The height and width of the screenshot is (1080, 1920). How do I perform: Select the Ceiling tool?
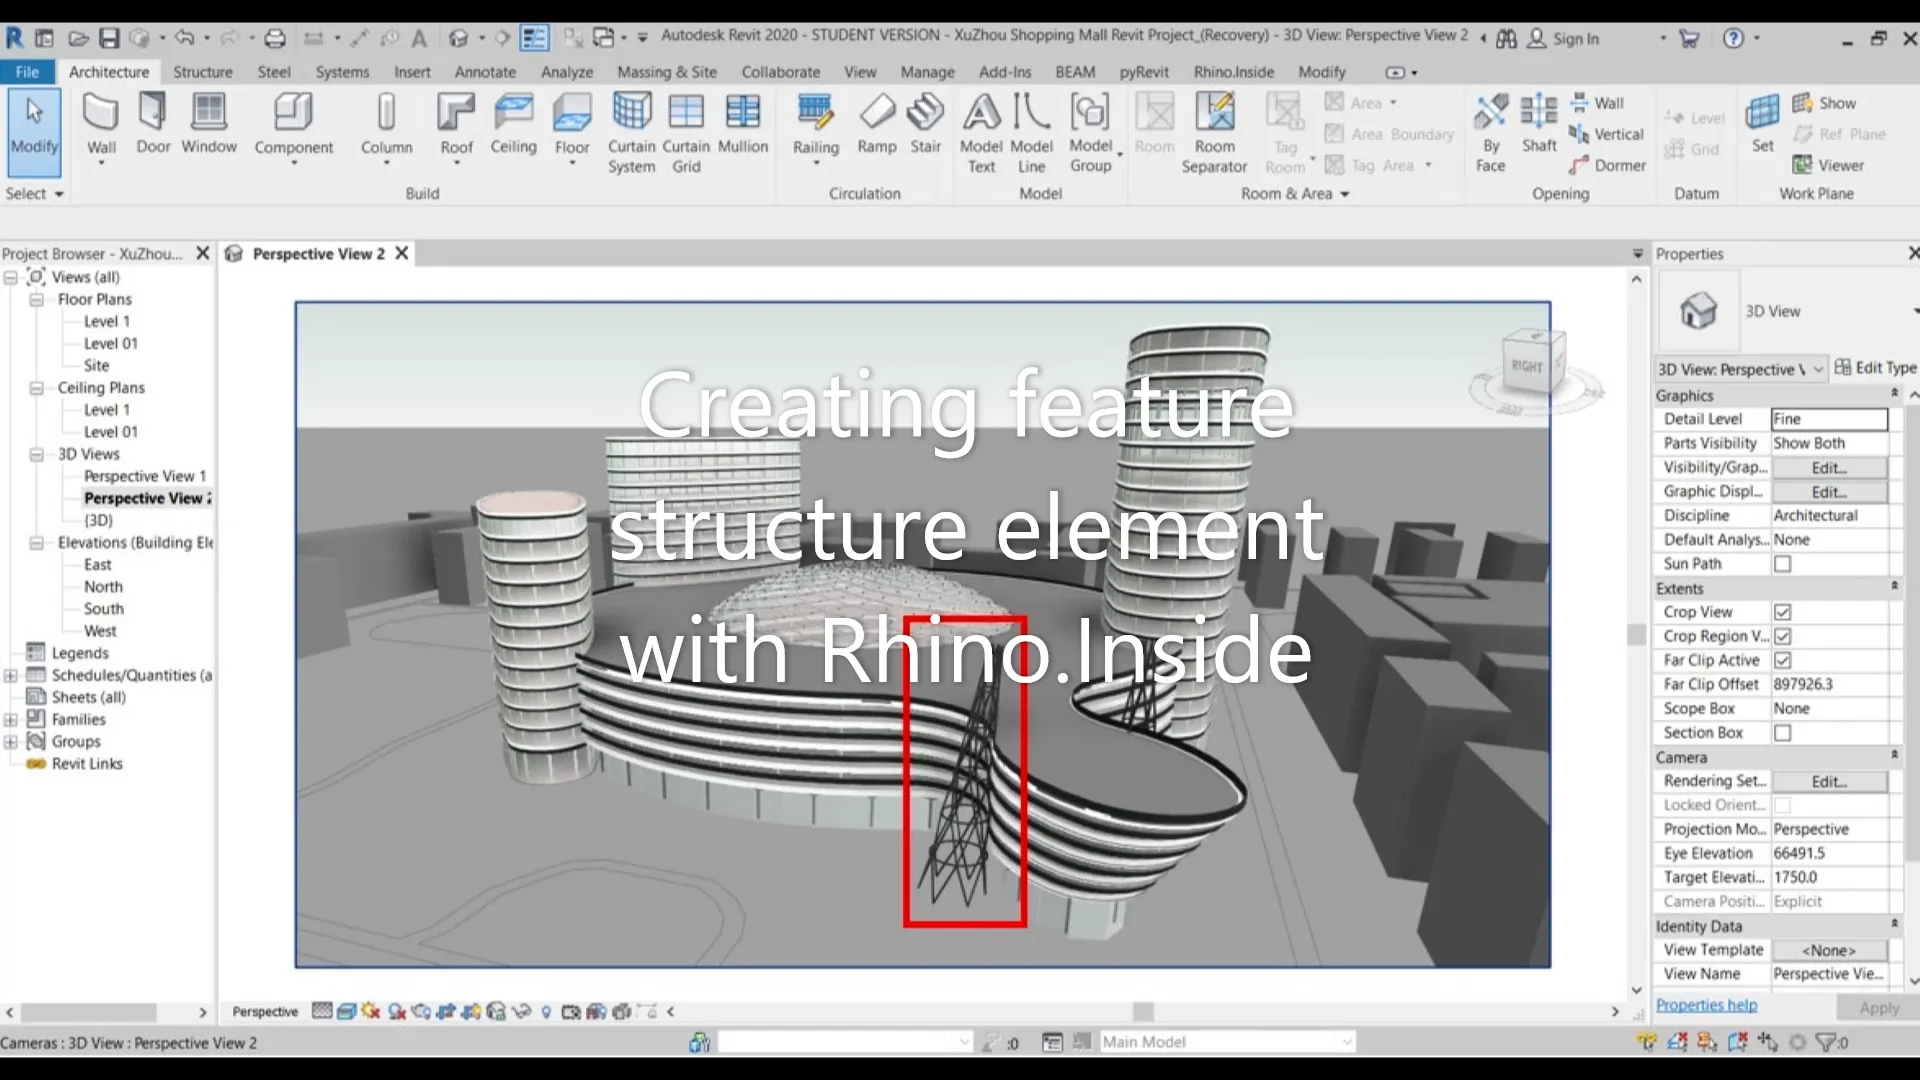[513, 125]
